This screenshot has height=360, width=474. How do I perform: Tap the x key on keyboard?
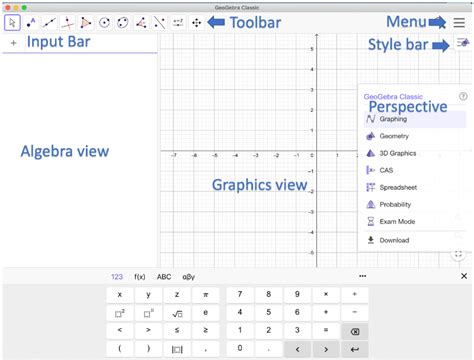click(x=120, y=294)
